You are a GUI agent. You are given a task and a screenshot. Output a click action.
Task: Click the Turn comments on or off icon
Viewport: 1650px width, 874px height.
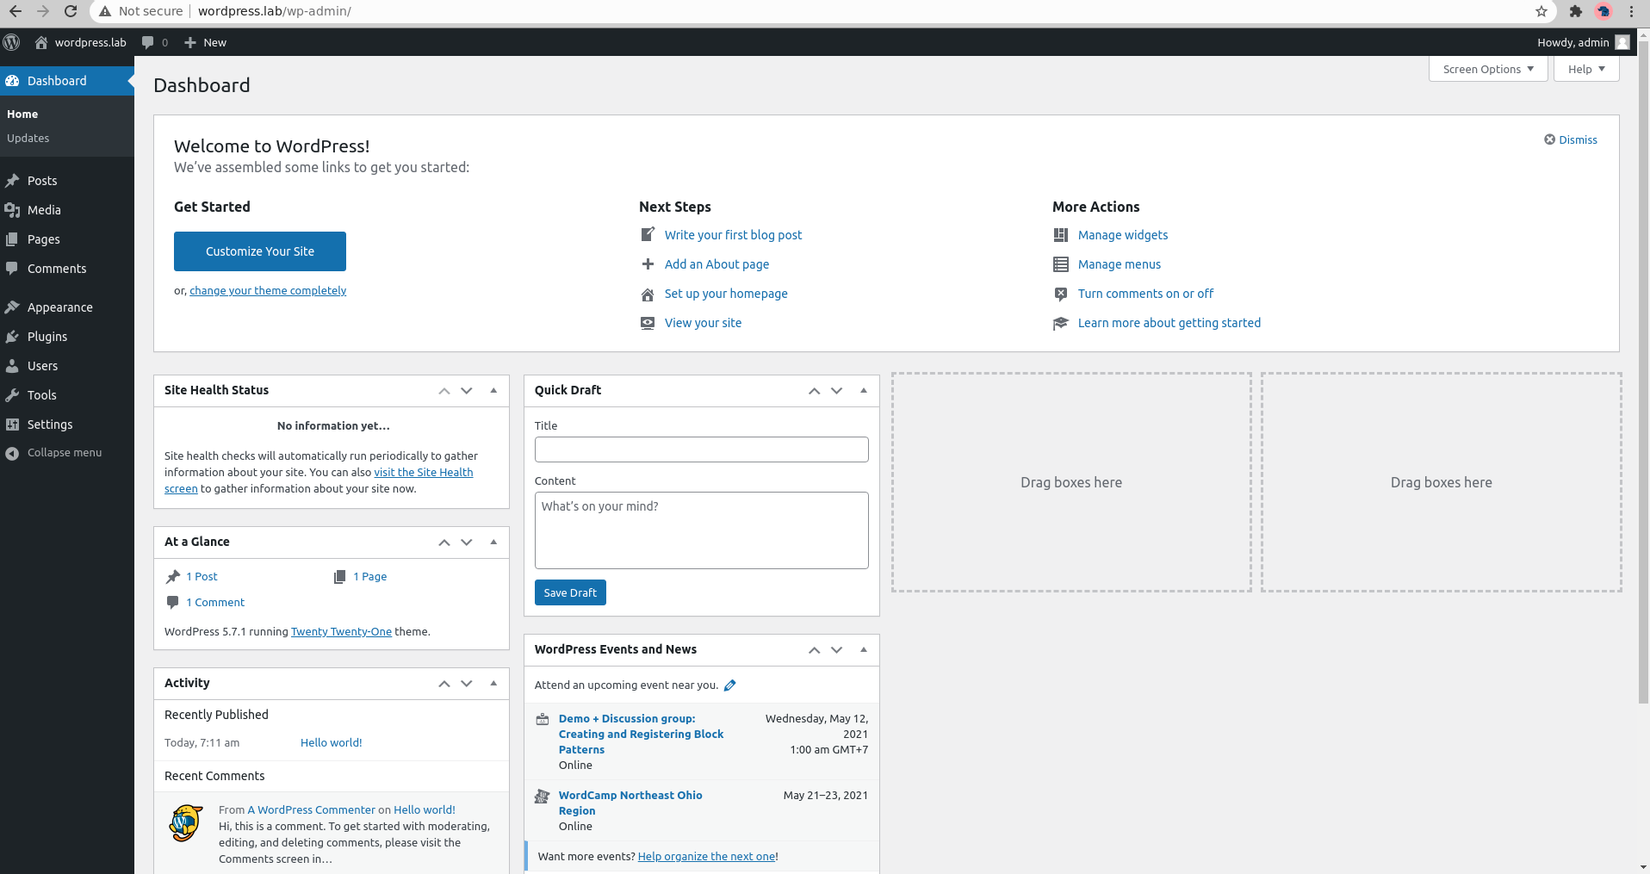pyautogui.click(x=1060, y=294)
